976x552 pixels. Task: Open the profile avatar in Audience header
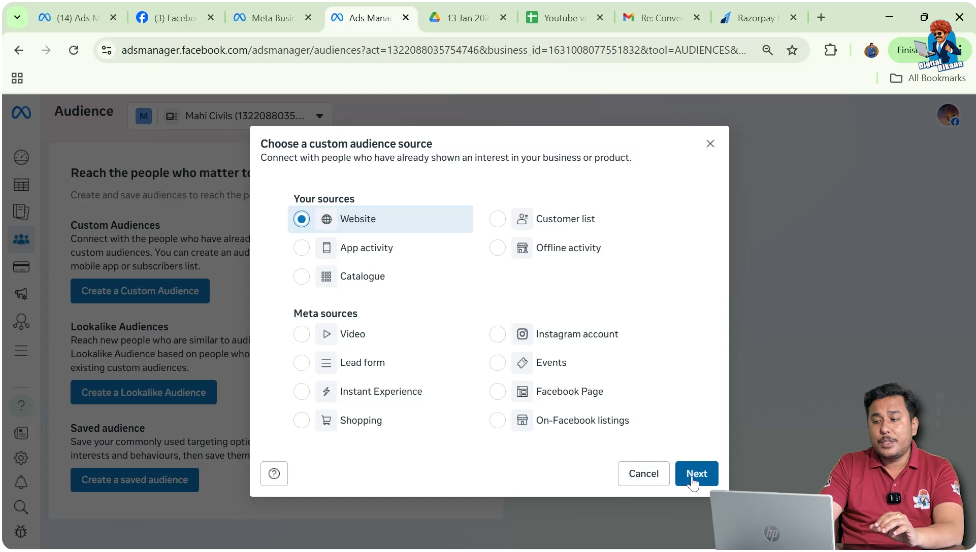point(948,115)
